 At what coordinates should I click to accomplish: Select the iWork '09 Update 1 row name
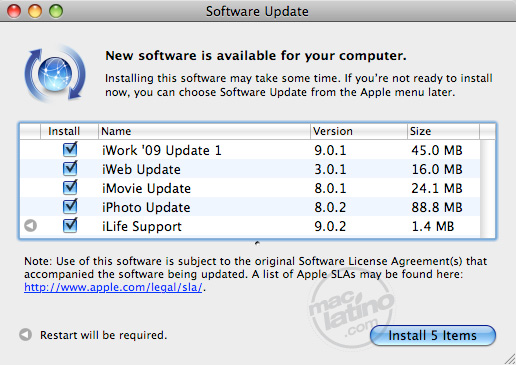pyautogui.click(x=162, y=150)
